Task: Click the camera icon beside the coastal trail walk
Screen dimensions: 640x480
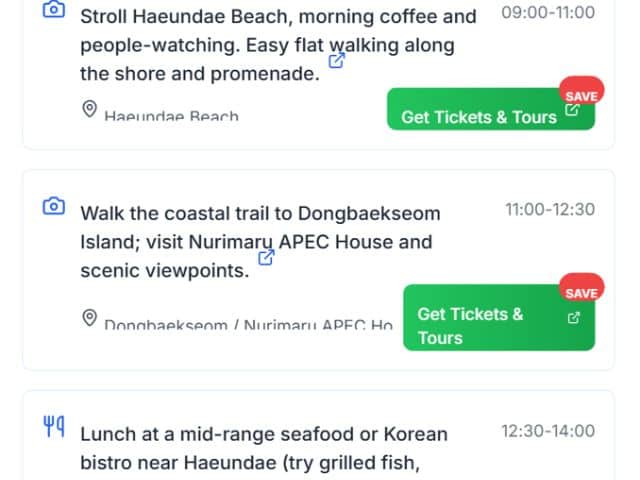Action: coord(54,207)
